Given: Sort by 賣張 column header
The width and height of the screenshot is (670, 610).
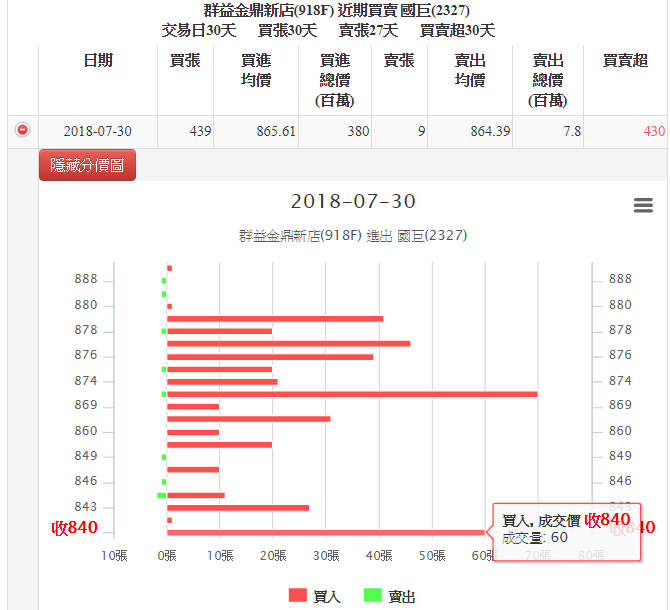Looking at the screenshot, I should tap(399, 61).
